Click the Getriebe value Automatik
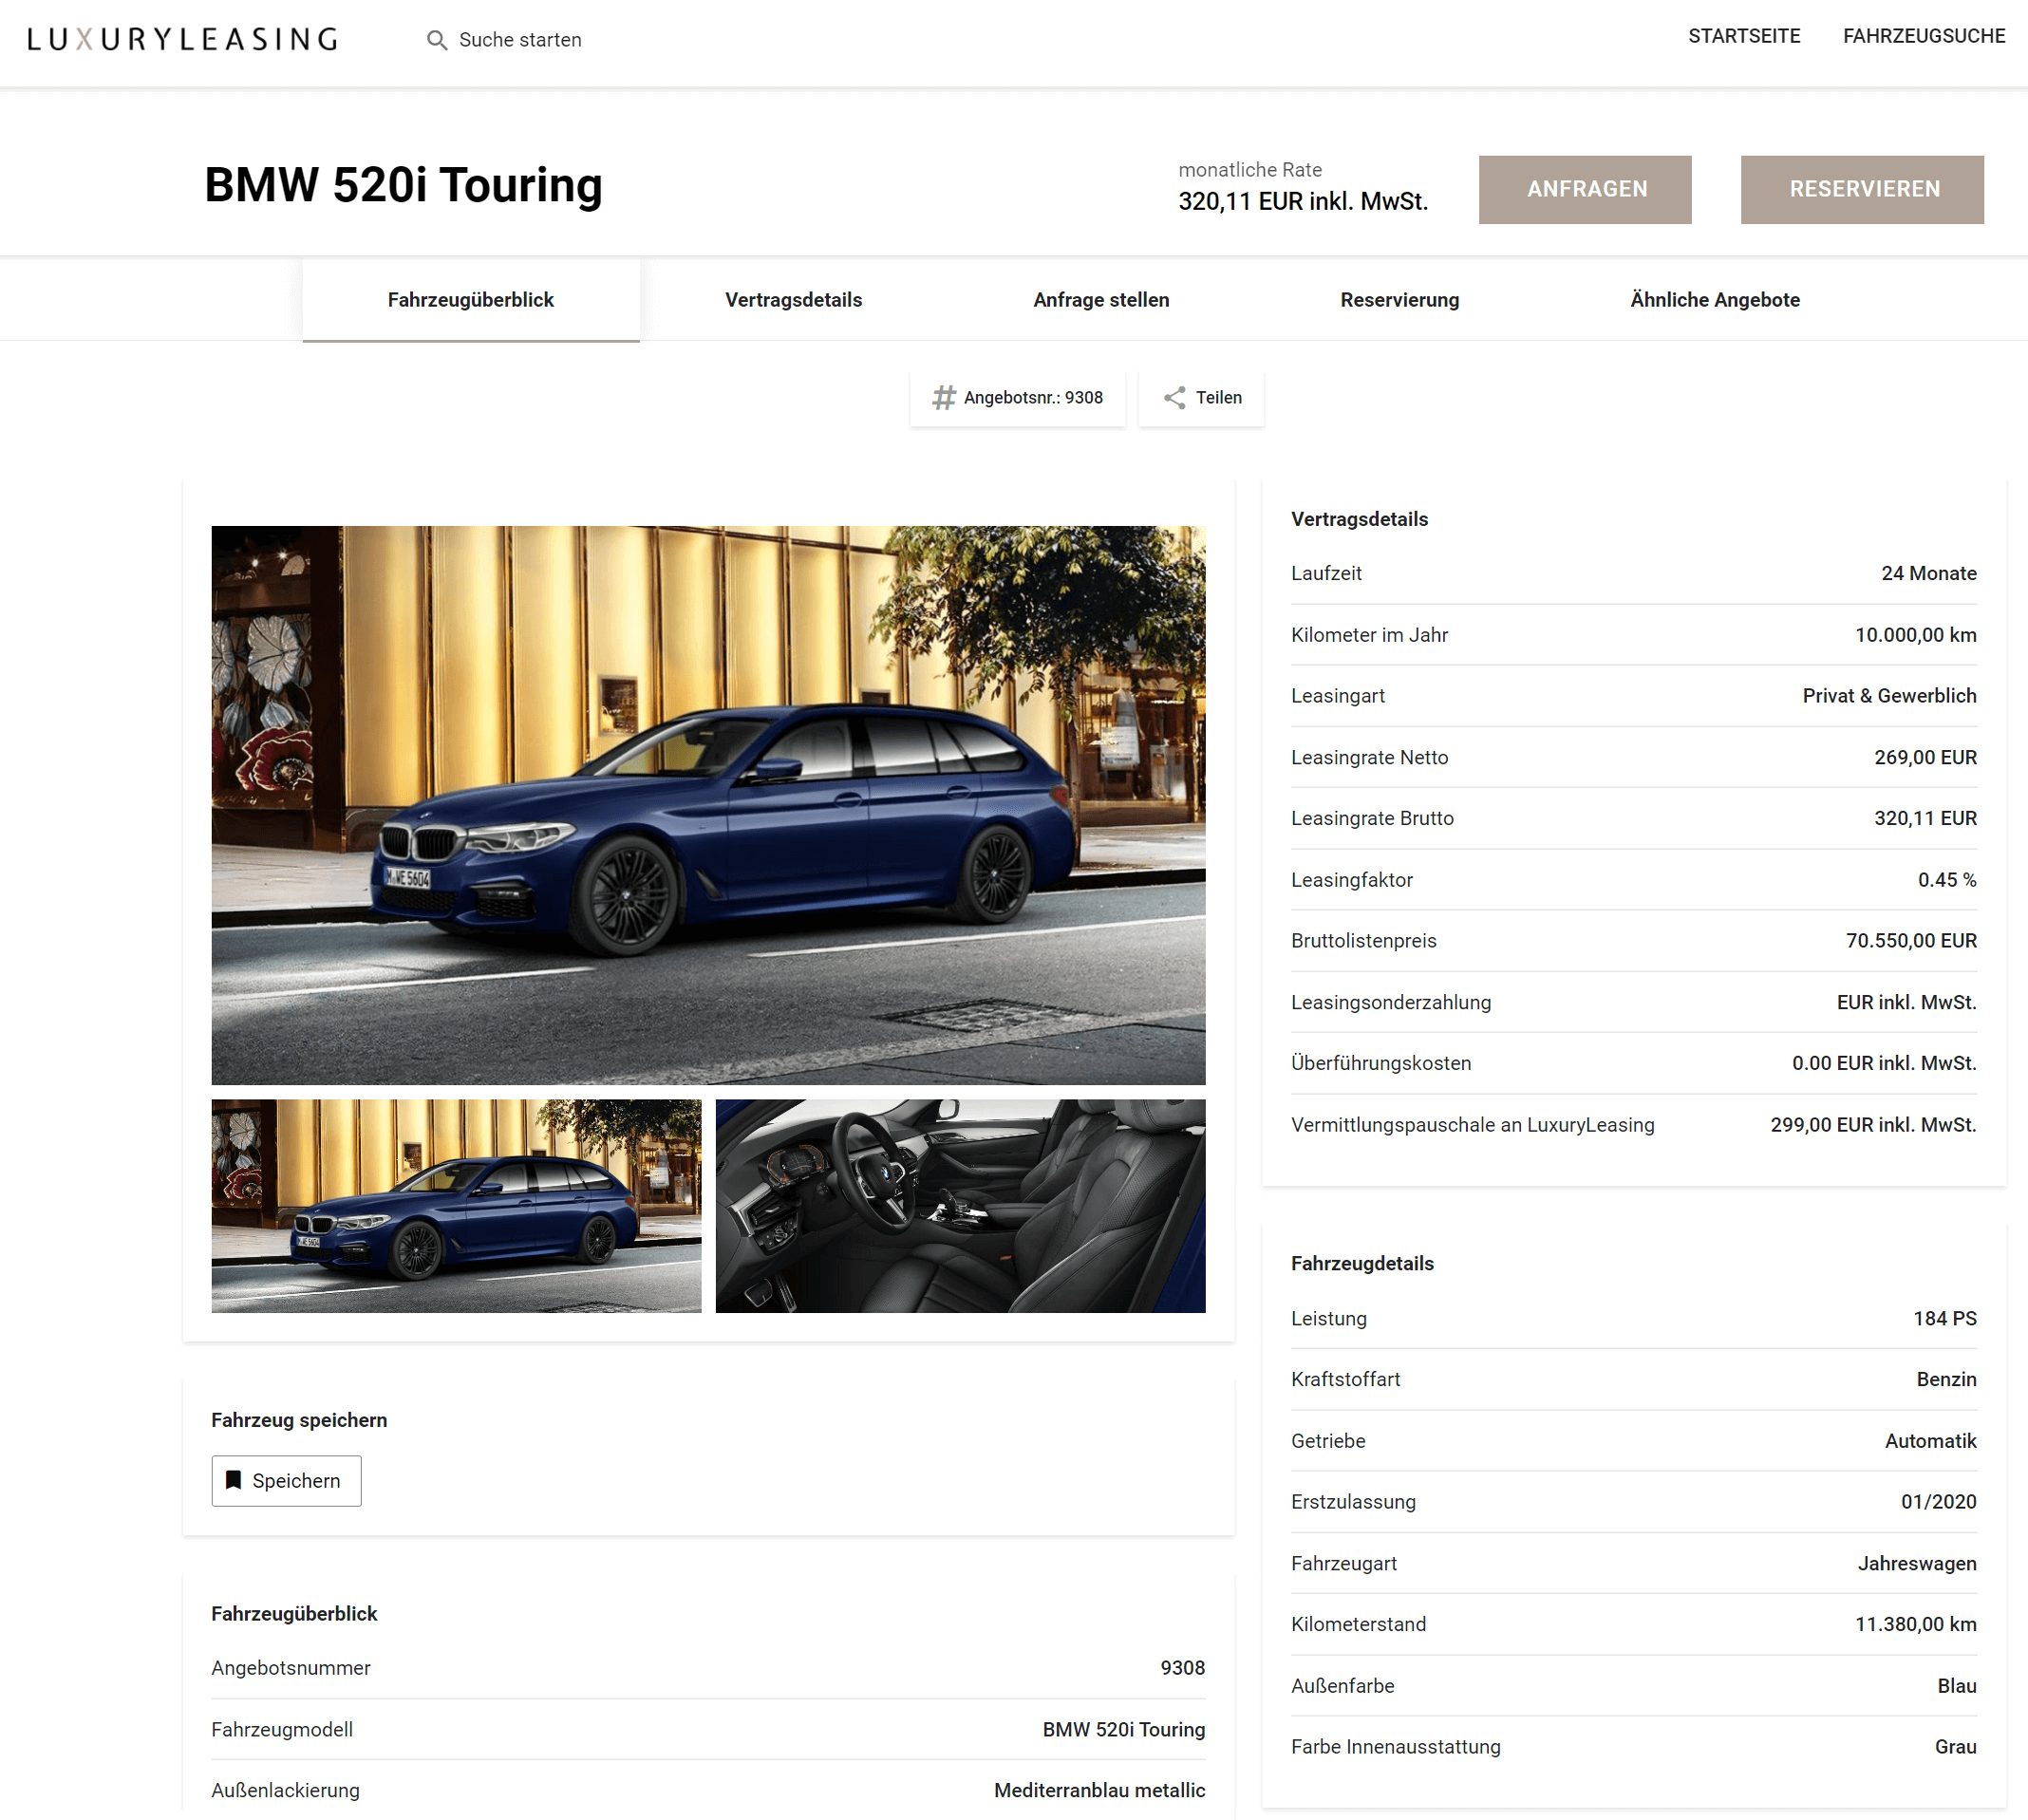2028x1820 pixels. click(1930, 1441)
